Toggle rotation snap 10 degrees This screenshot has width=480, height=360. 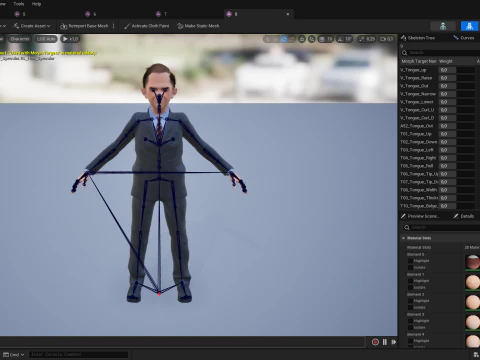coord(345,39)
